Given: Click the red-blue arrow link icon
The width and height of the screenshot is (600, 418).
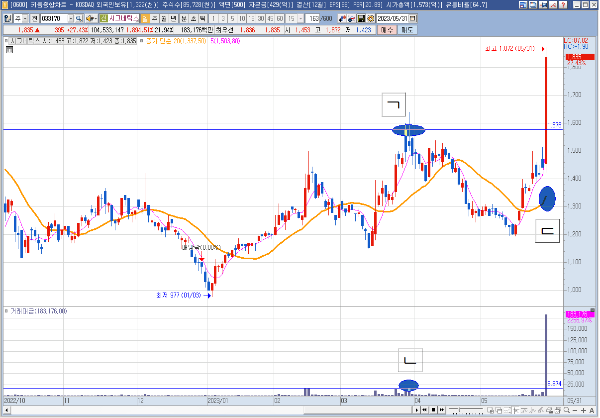Looking at the screenshot, I should [x=342, y=18].
